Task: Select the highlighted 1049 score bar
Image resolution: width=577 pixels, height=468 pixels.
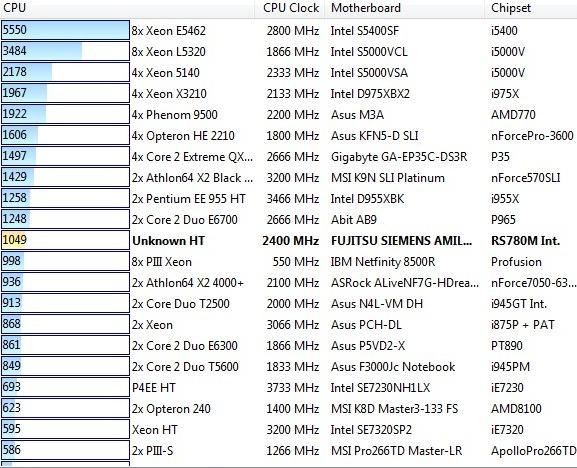Action: click(x=66, y=240)
